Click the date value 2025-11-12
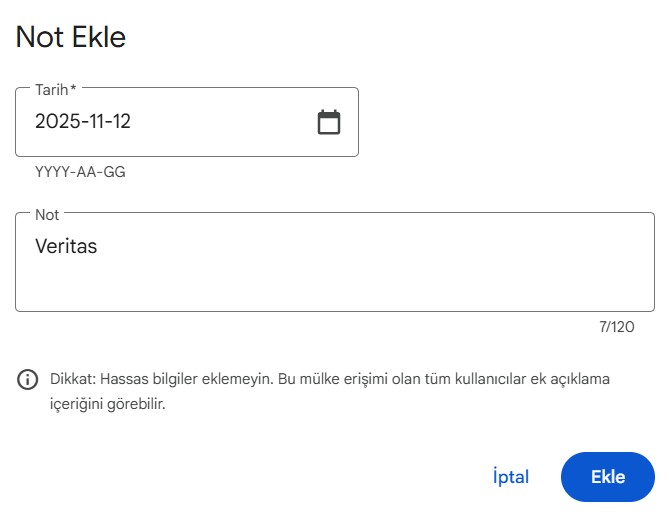 83,122
